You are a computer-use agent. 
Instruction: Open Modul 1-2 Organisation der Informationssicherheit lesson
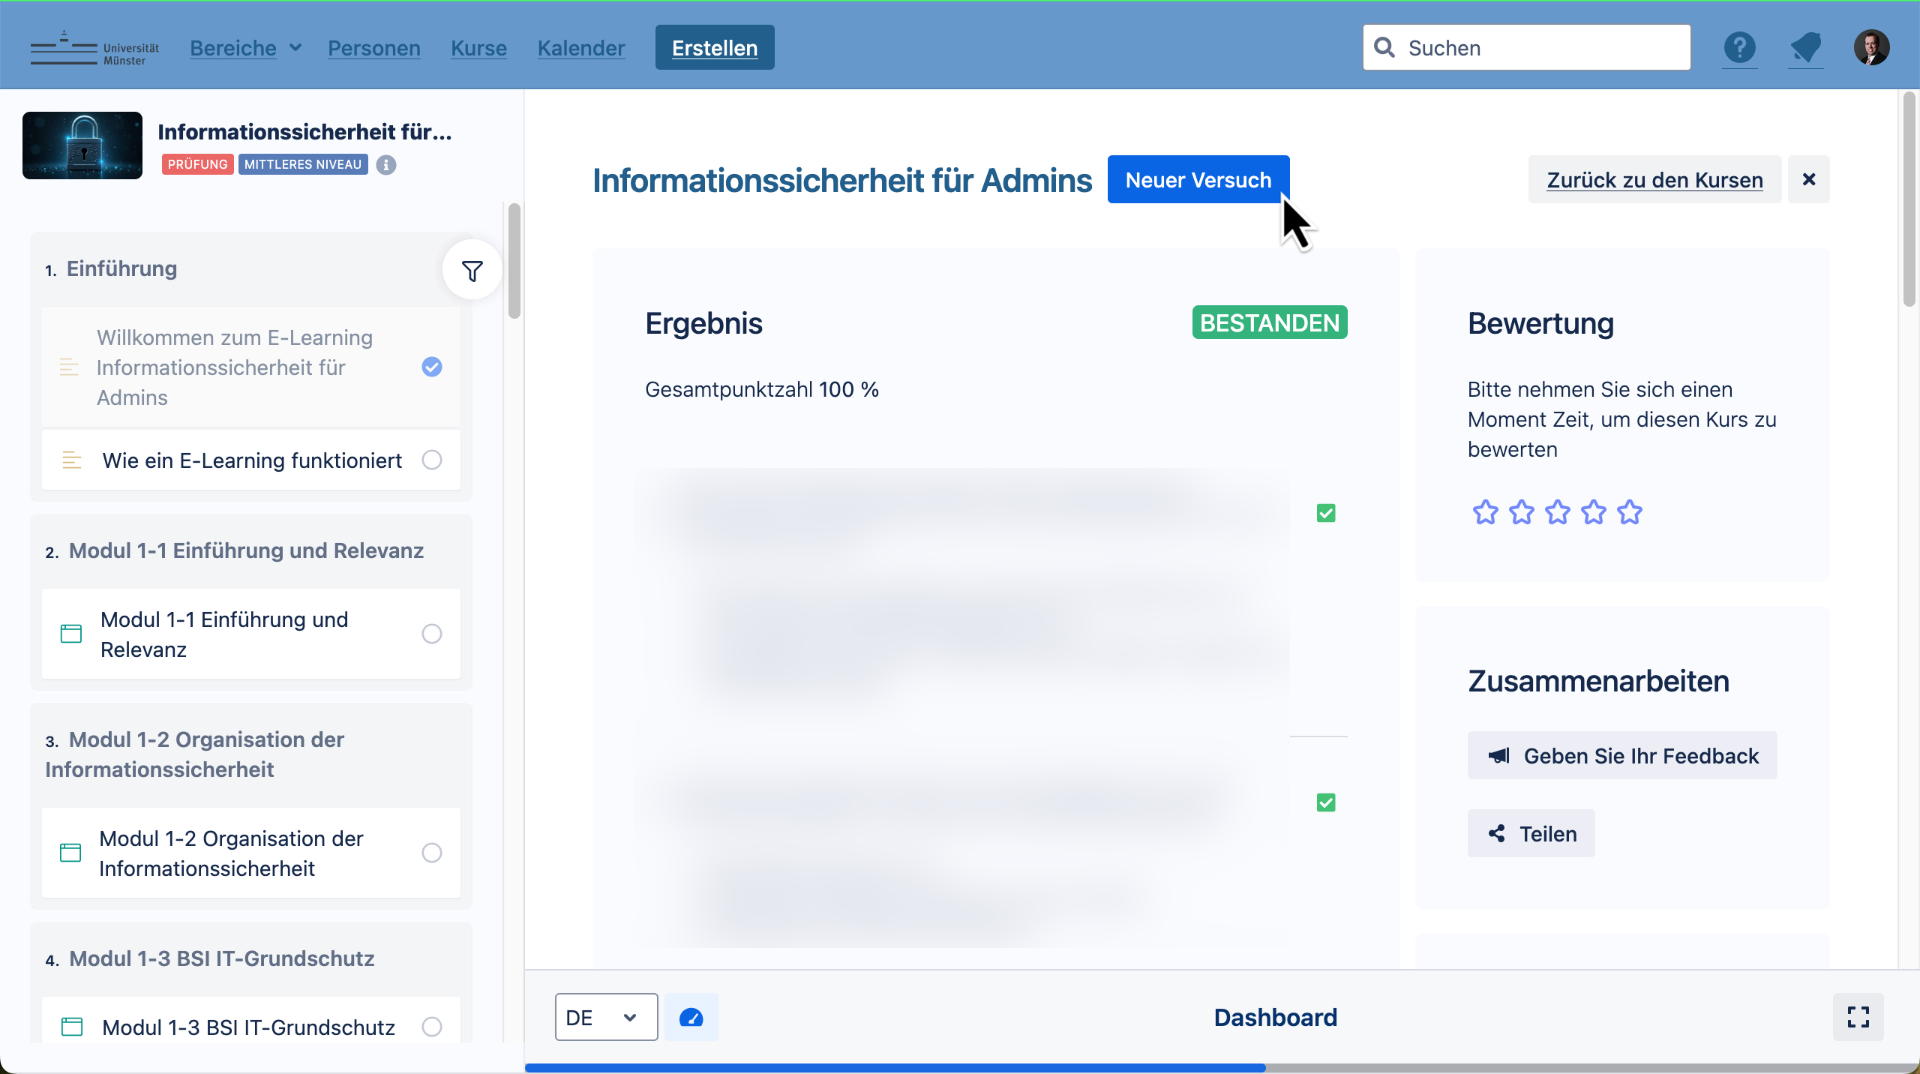(x=251, y=854)
